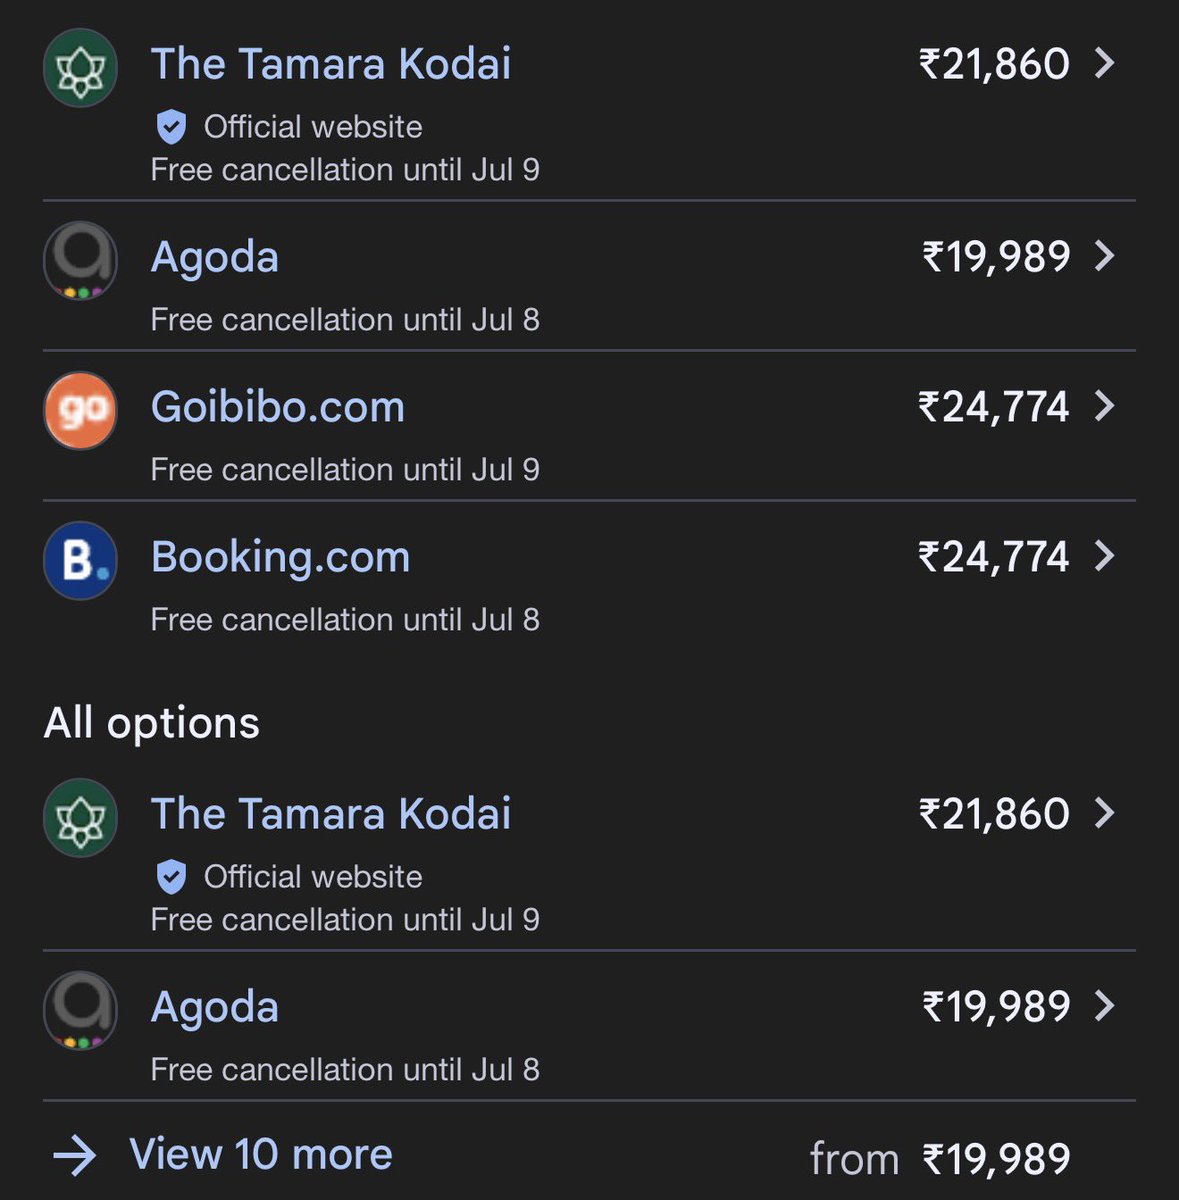
Task: Expand the View 10 more options link
Action: tap(261, 1155)
